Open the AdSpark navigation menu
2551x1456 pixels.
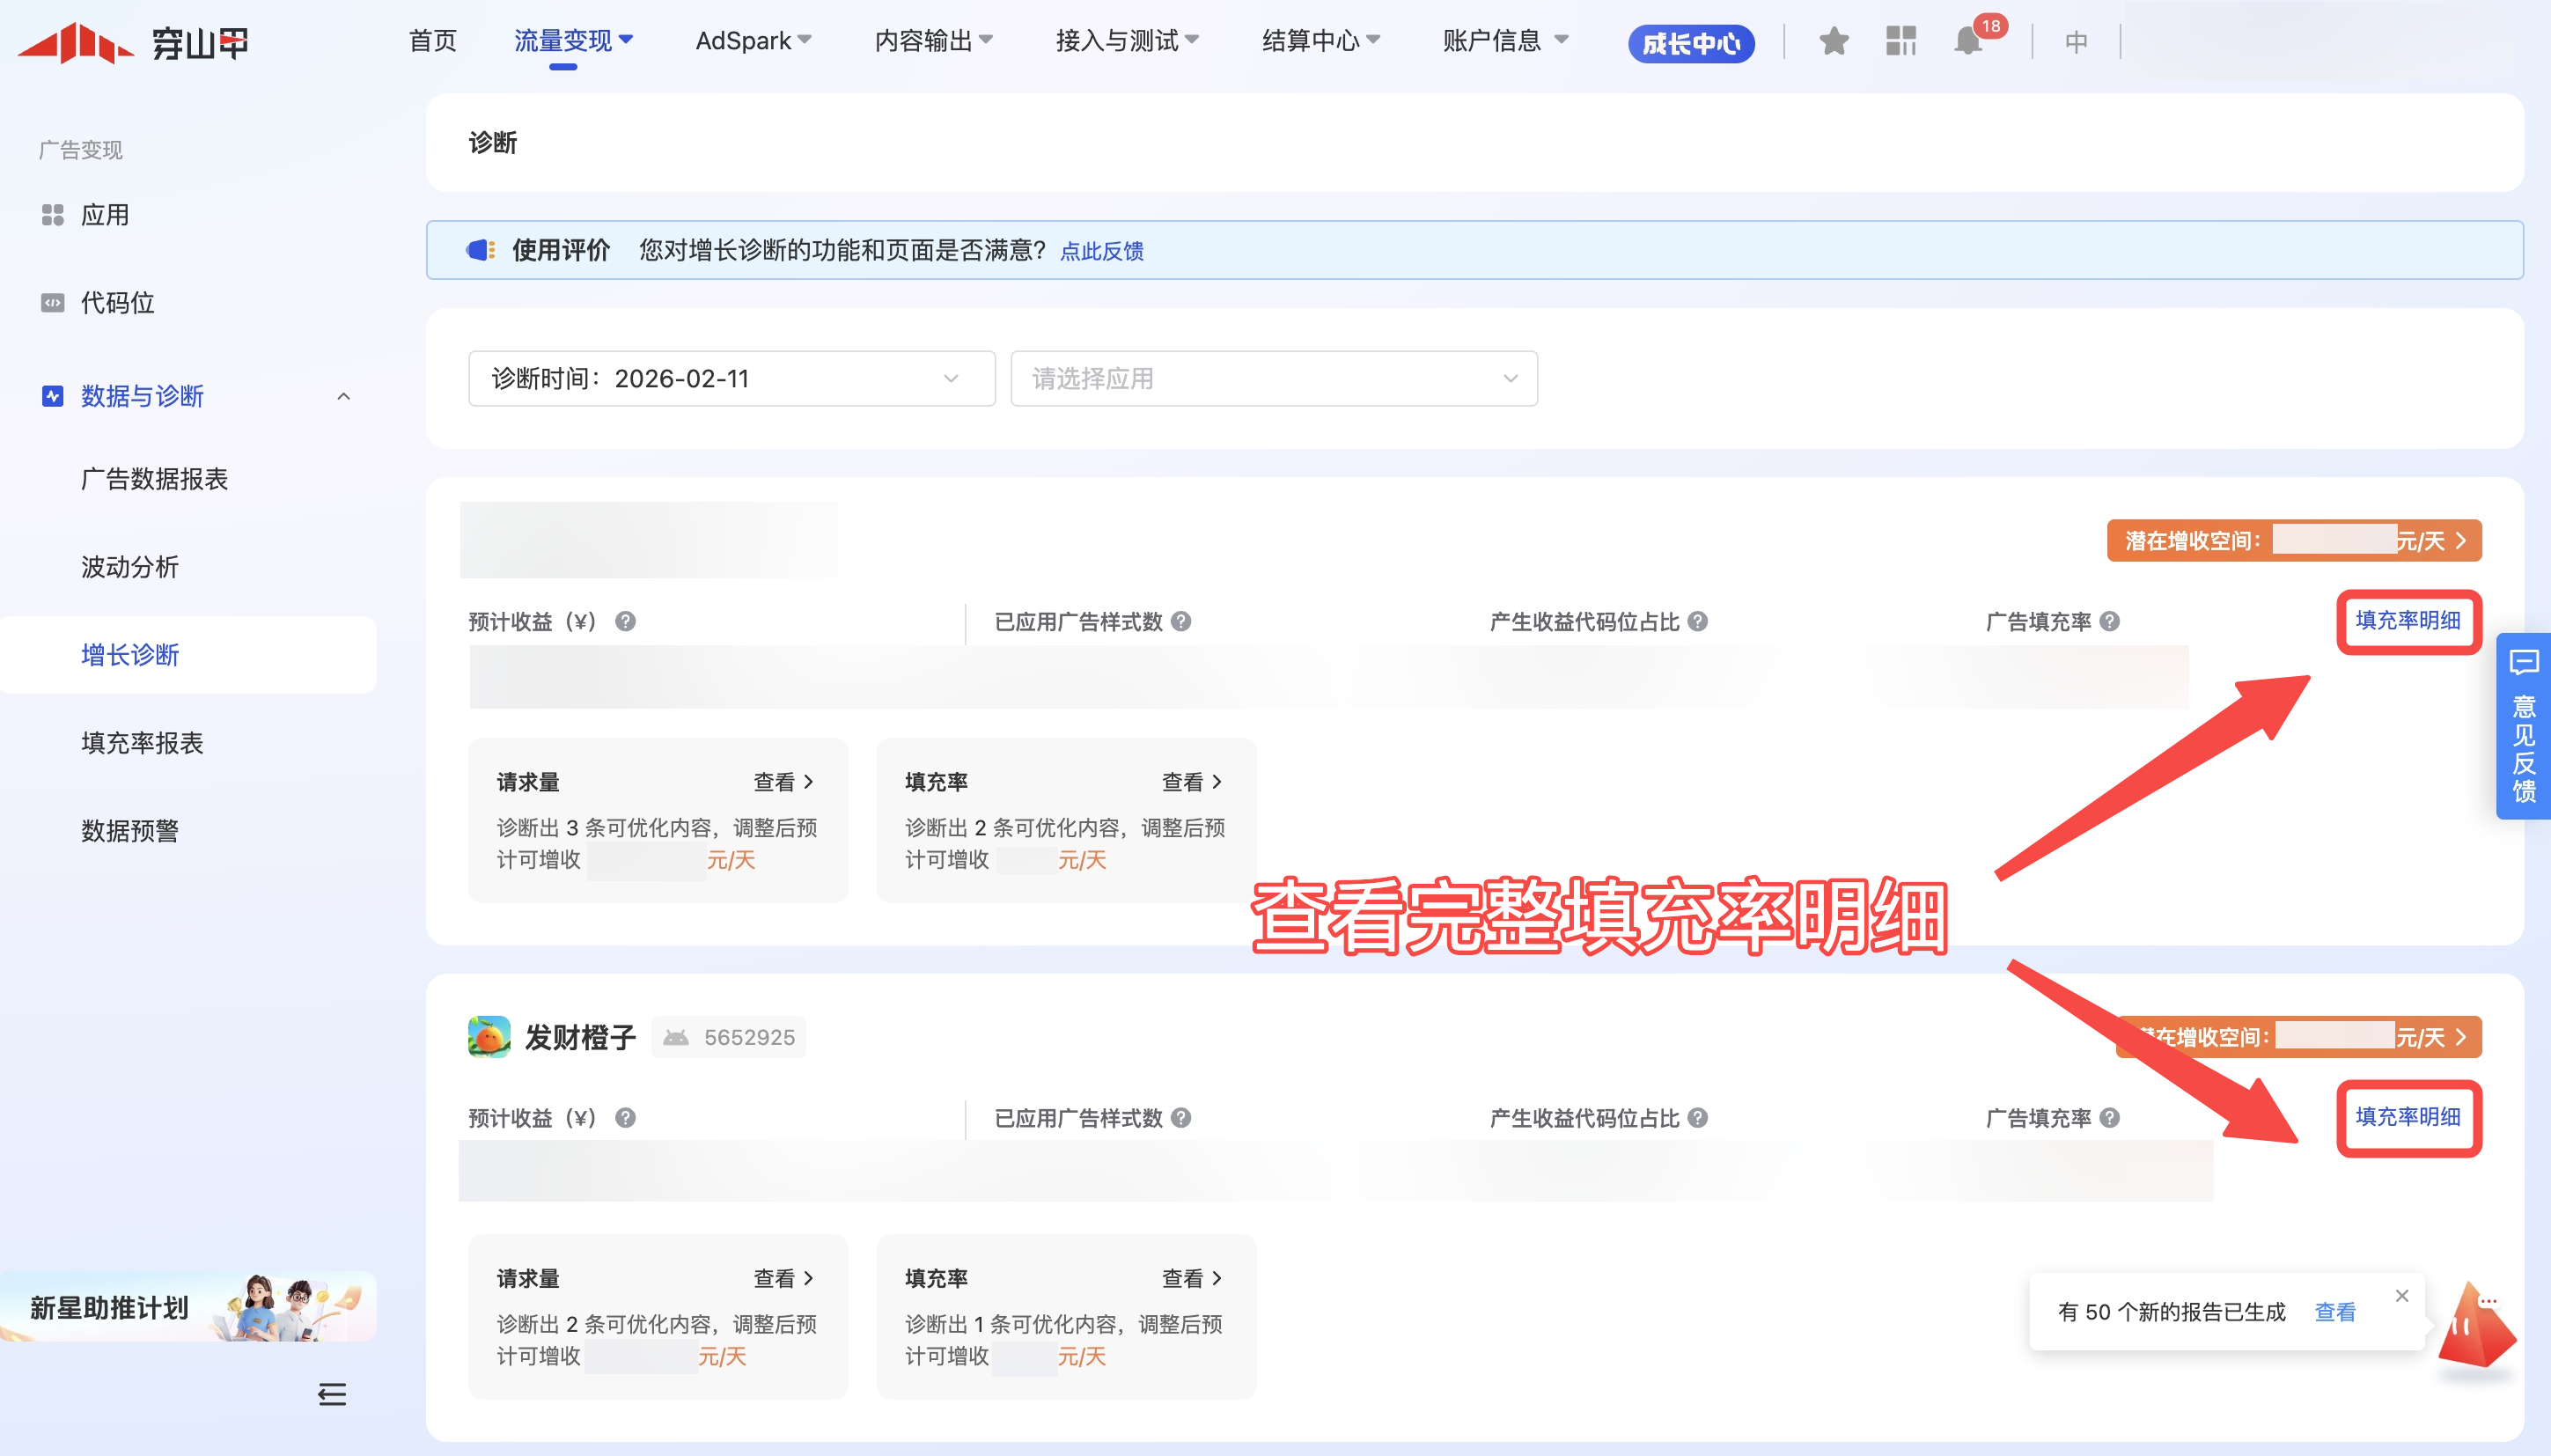[x=752, y=41]
